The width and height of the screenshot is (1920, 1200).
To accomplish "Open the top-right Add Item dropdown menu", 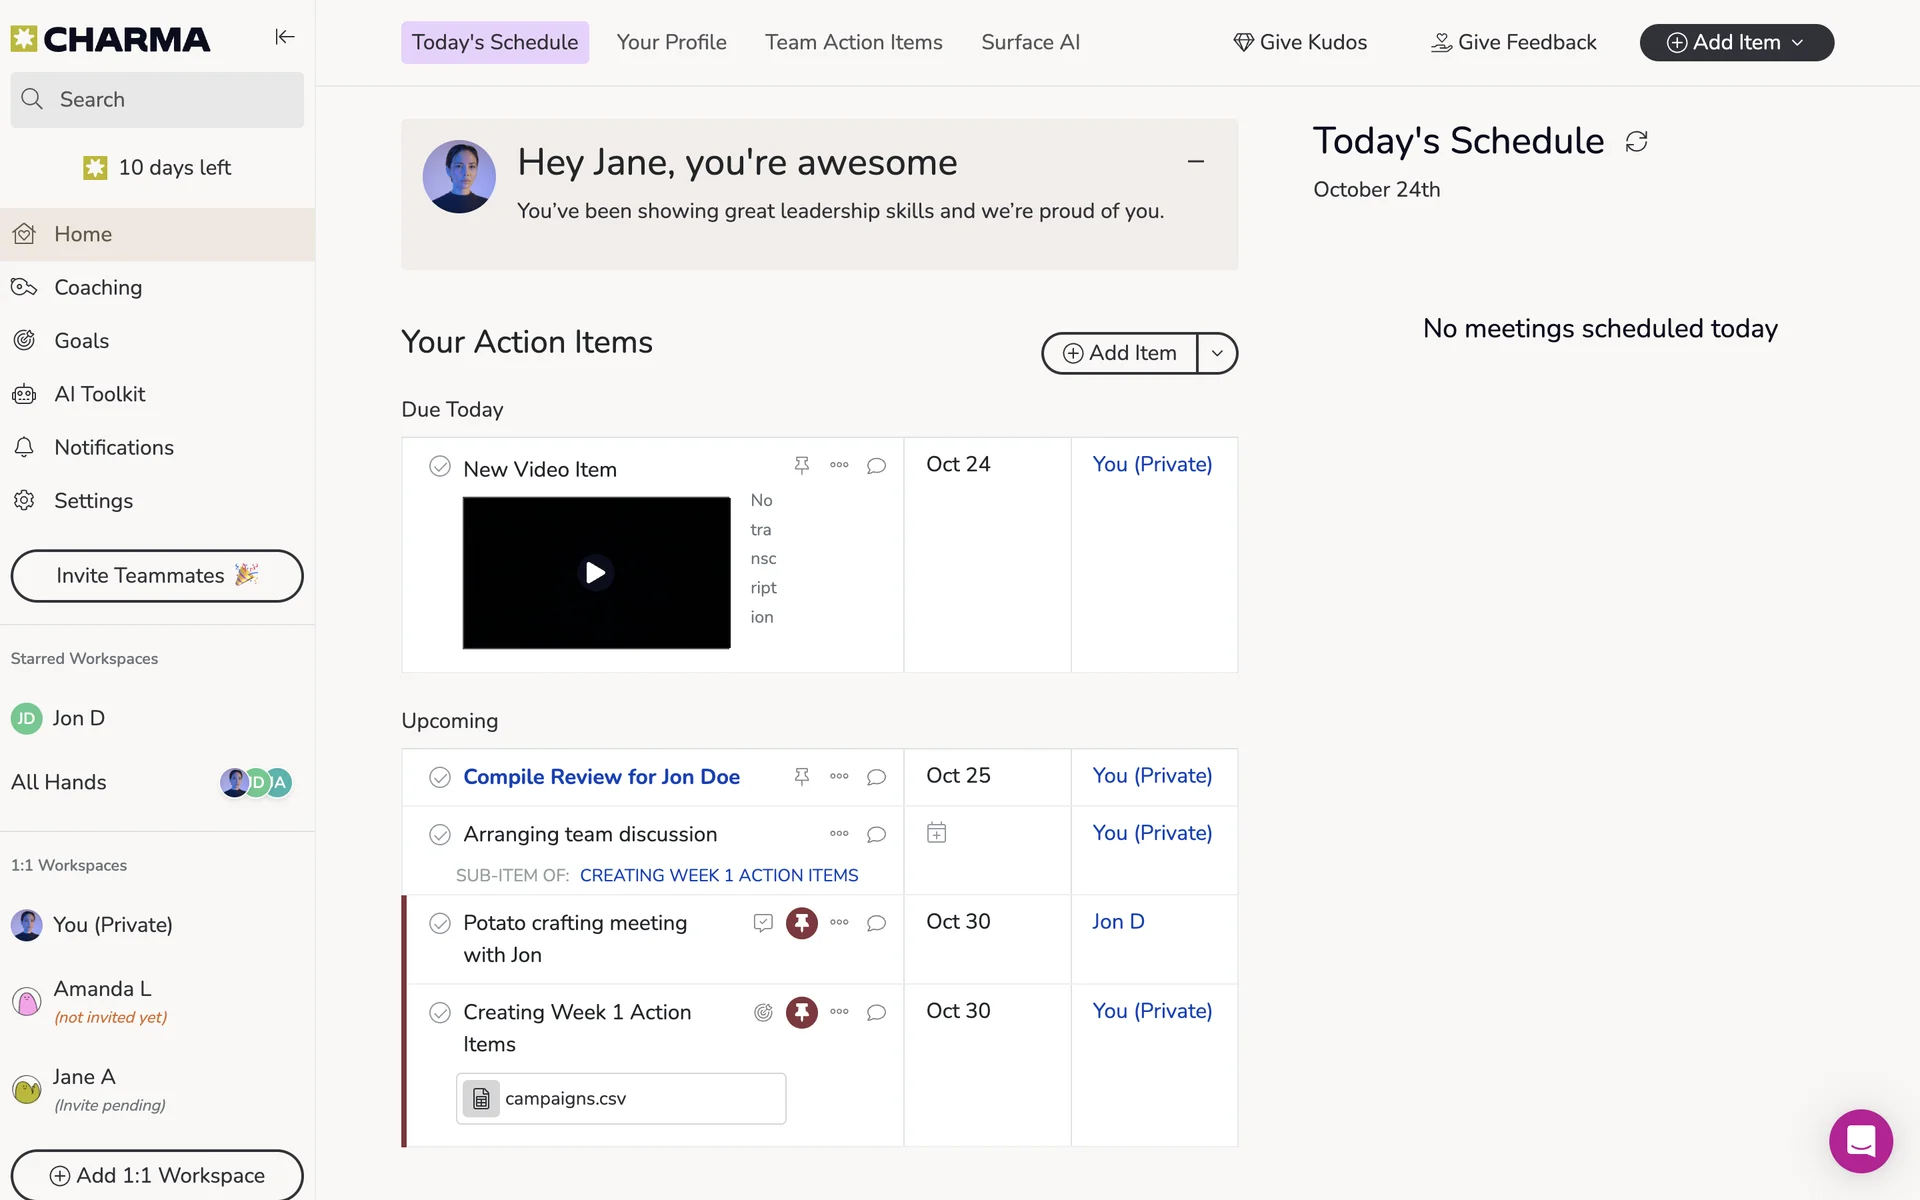I will pos(1736,42).
